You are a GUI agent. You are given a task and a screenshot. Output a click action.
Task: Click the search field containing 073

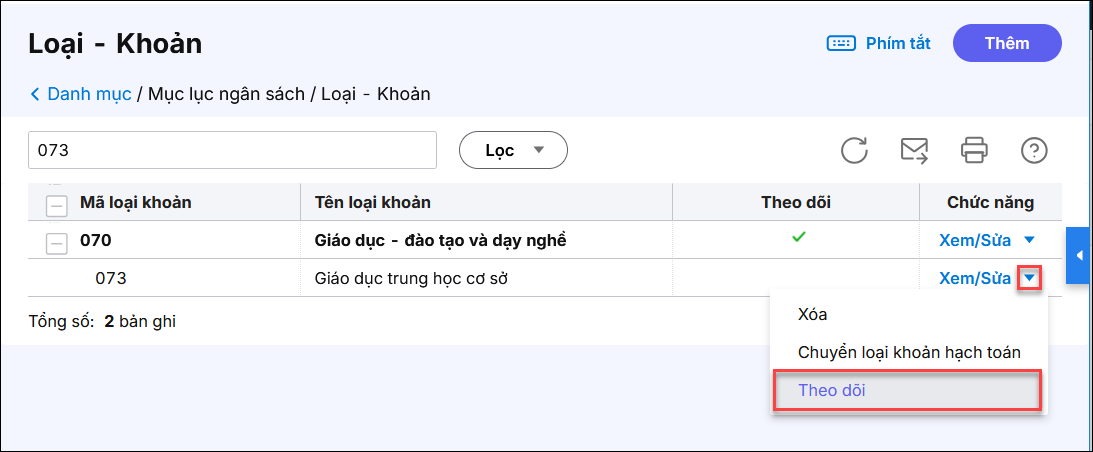tap(232, 150)
